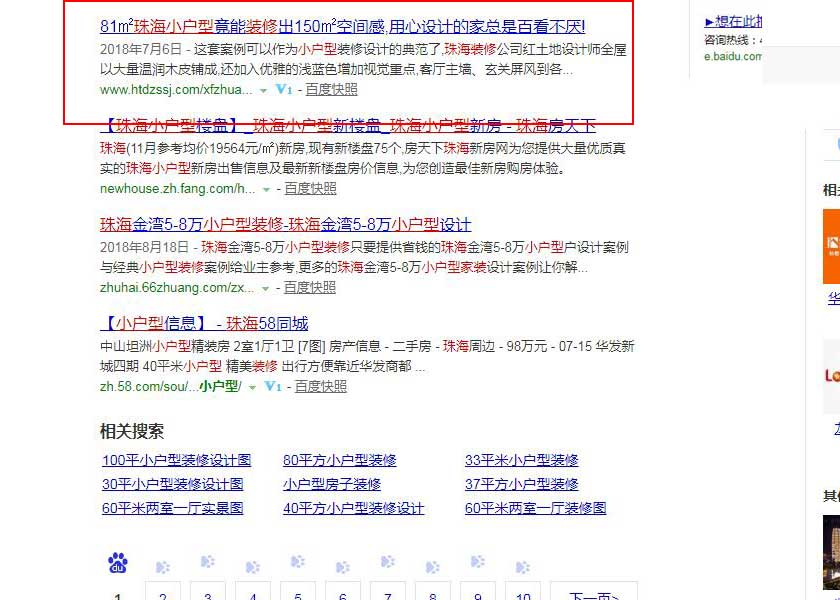Select the paw icon above page 8
The width and height of the screenshot is (840, 600).
[433, 567]
